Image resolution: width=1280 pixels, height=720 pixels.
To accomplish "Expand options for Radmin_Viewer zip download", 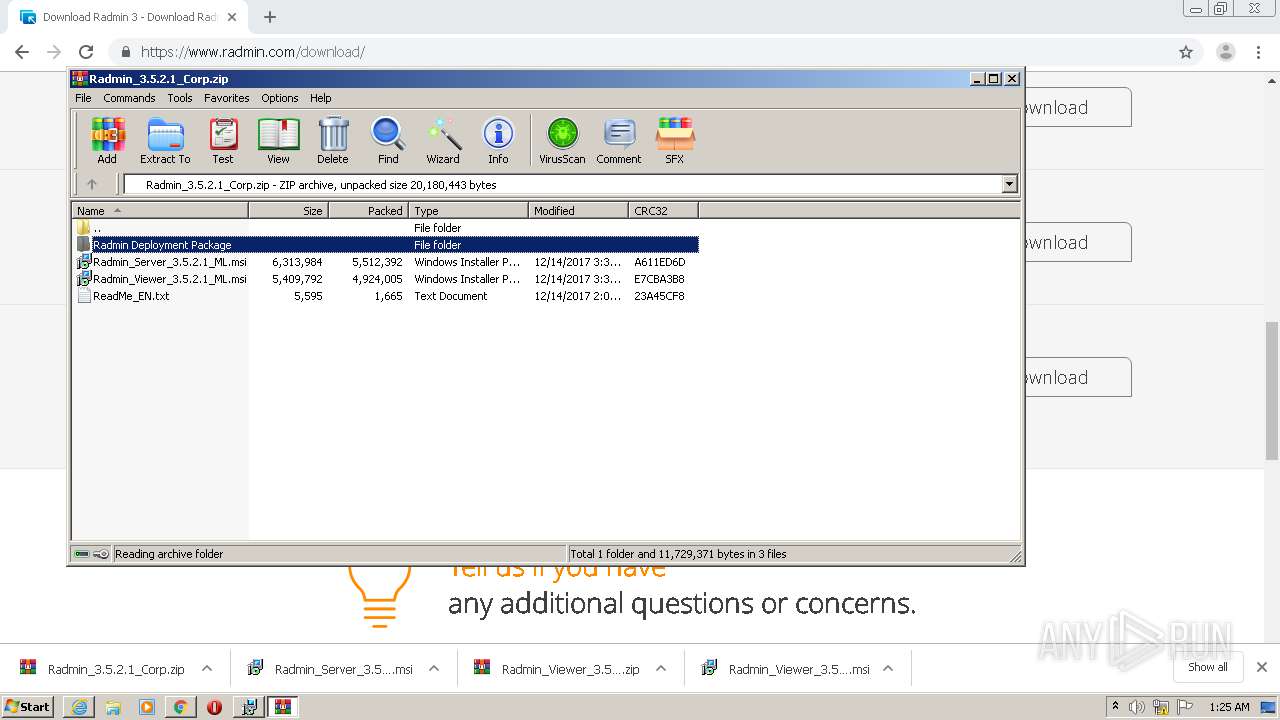I will coord(661,669).
